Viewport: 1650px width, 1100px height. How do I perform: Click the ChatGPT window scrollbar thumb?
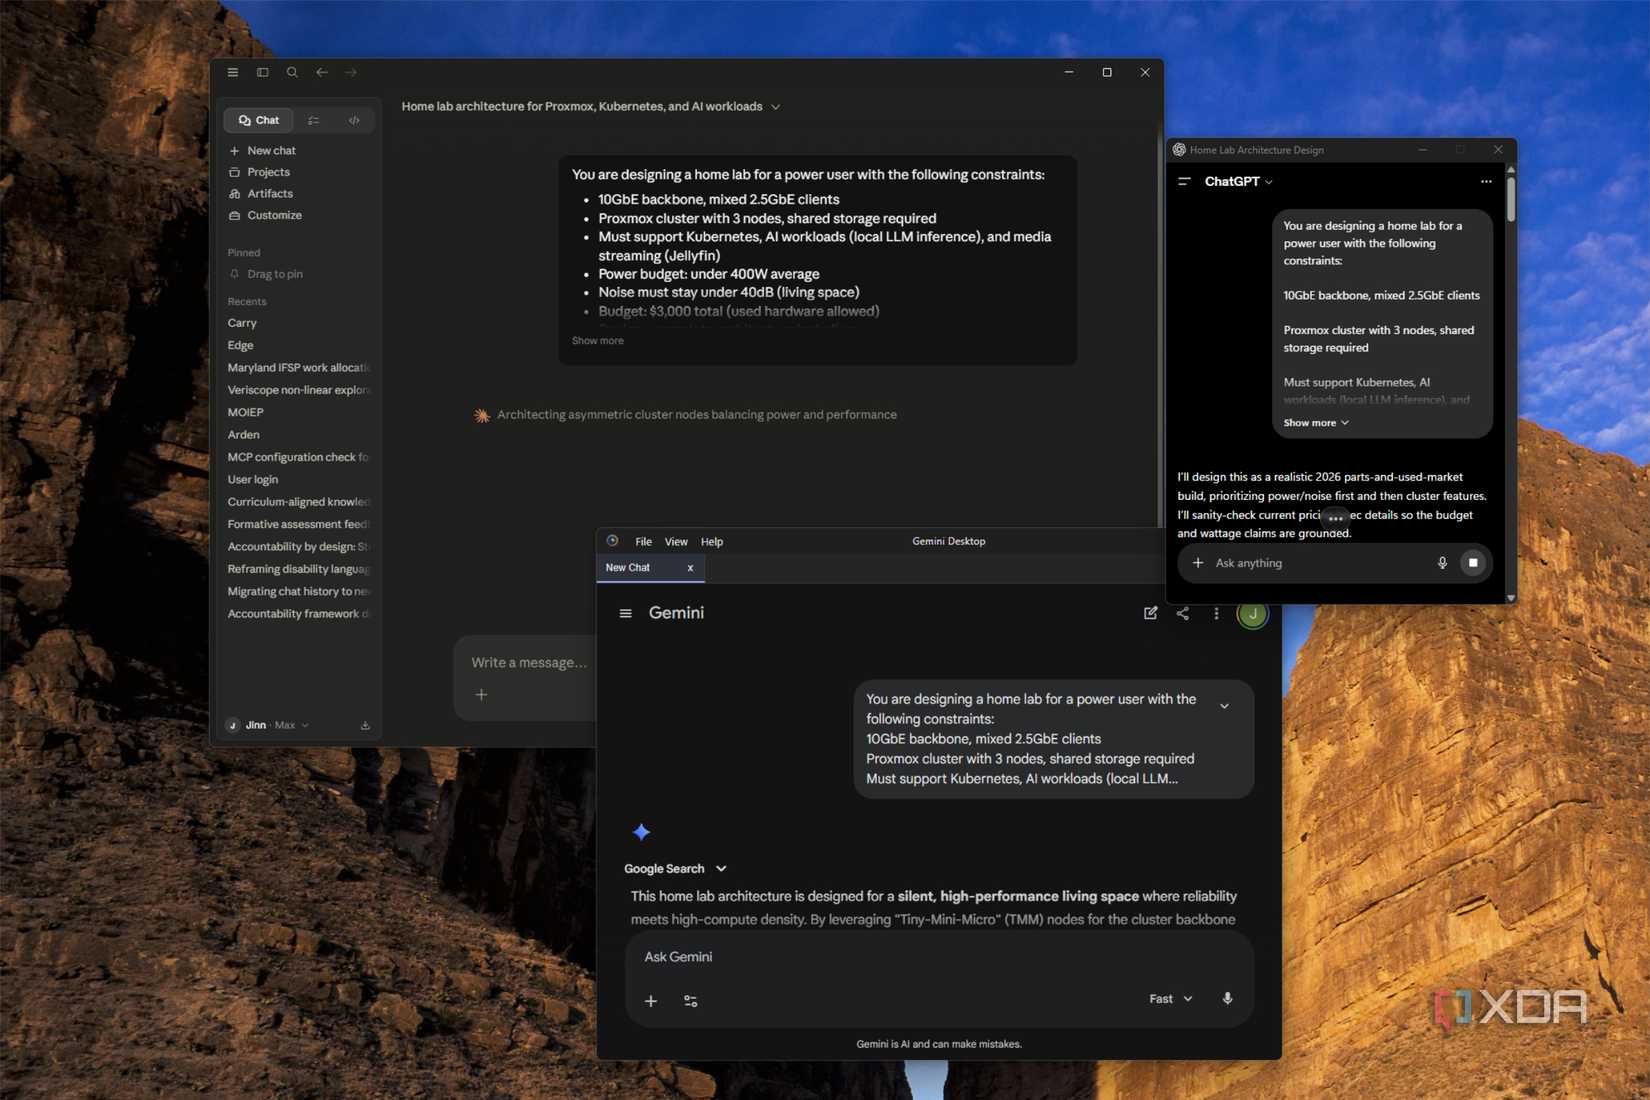pos(1510,199)
